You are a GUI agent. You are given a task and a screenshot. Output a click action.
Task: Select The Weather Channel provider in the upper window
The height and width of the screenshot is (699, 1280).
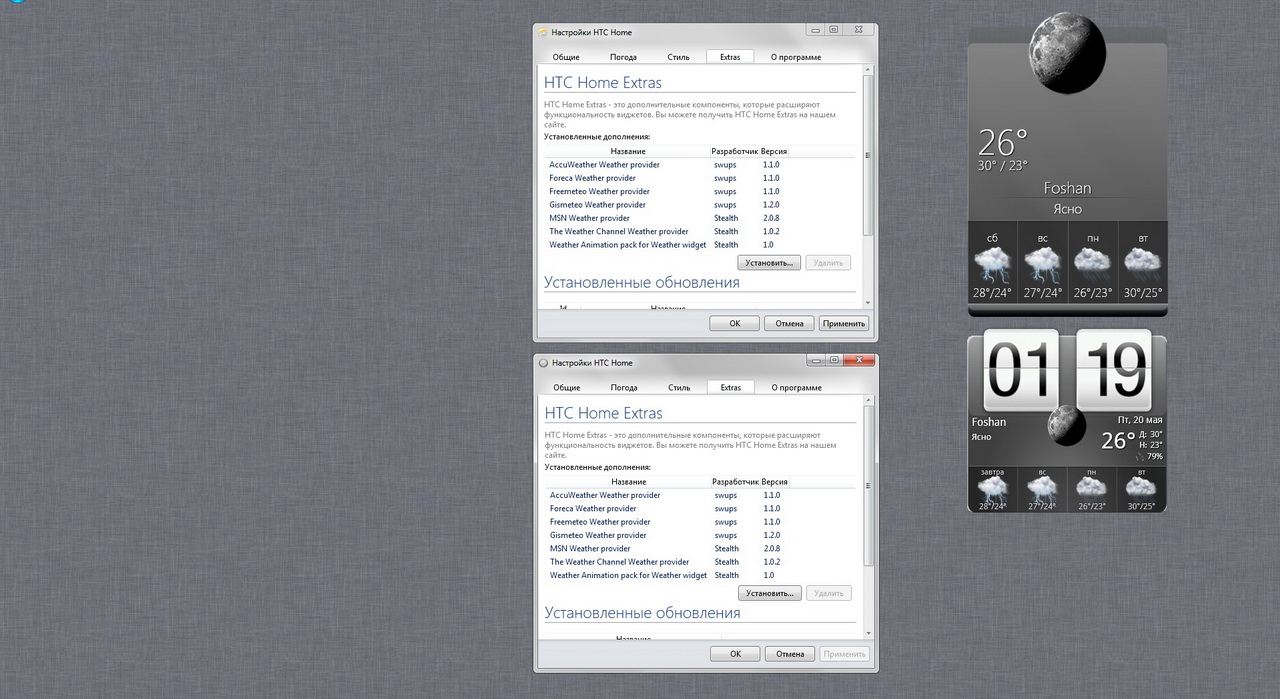(x=700, y=231)
